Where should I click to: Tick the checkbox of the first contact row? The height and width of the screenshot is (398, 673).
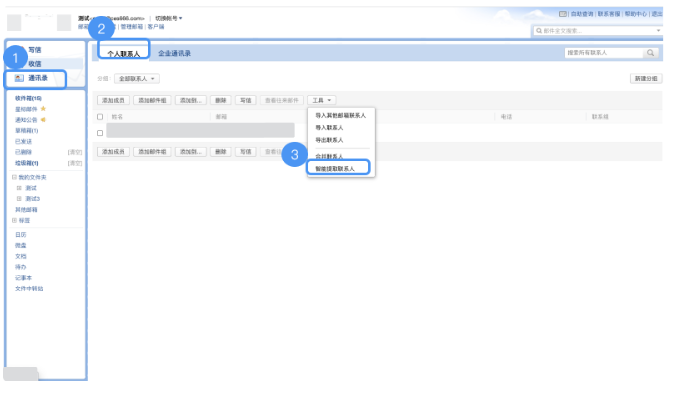[x=100, y=133]
